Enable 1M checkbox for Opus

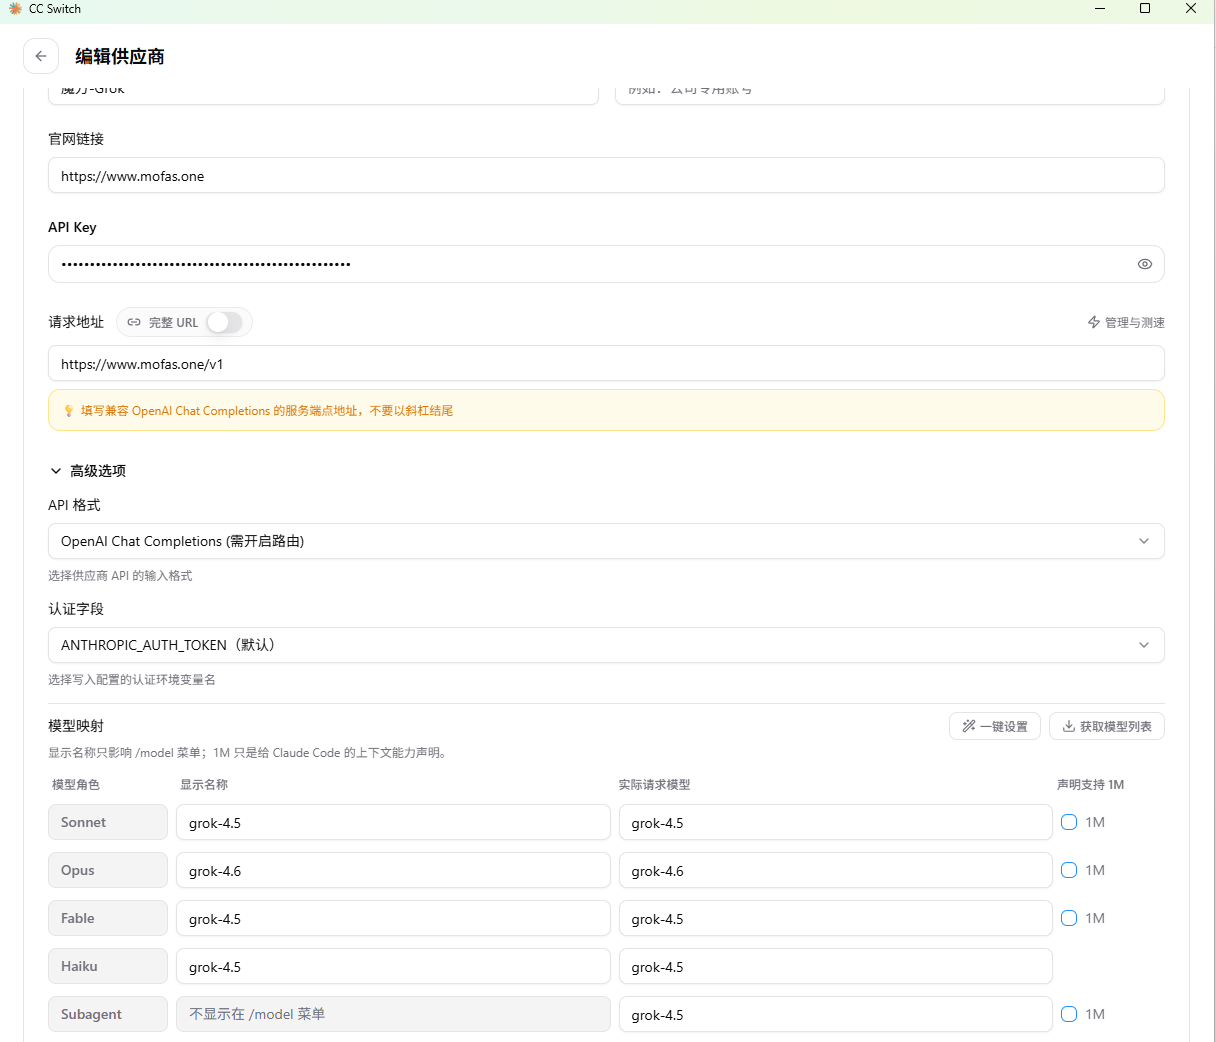(1069, 870)
